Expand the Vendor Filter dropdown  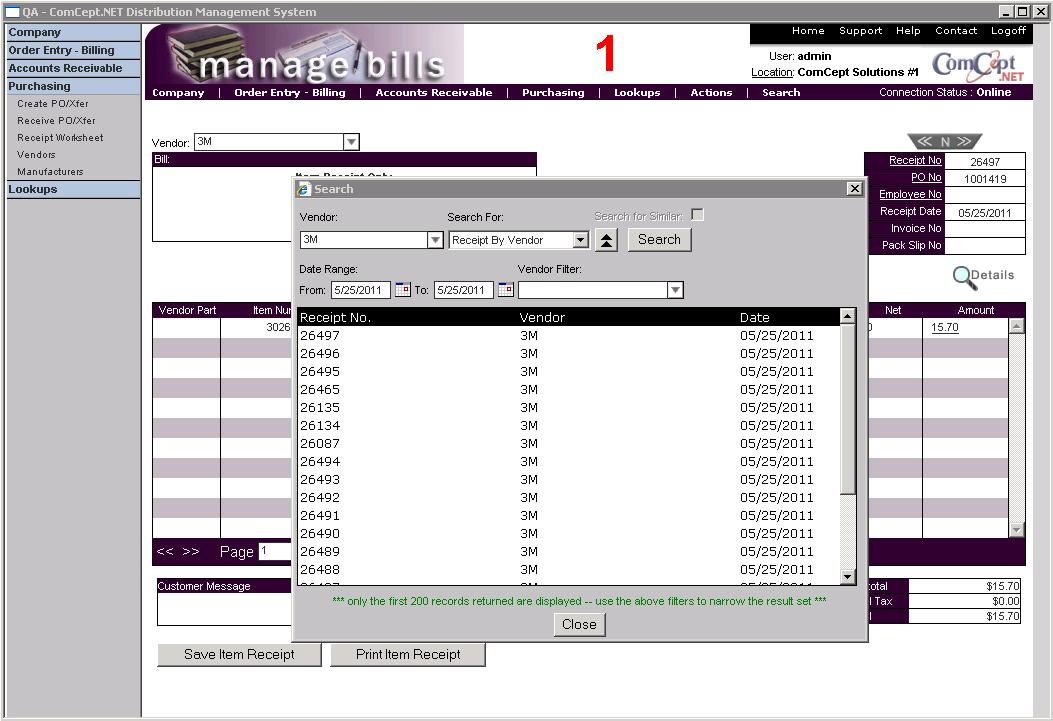click(x=675, y=290)
